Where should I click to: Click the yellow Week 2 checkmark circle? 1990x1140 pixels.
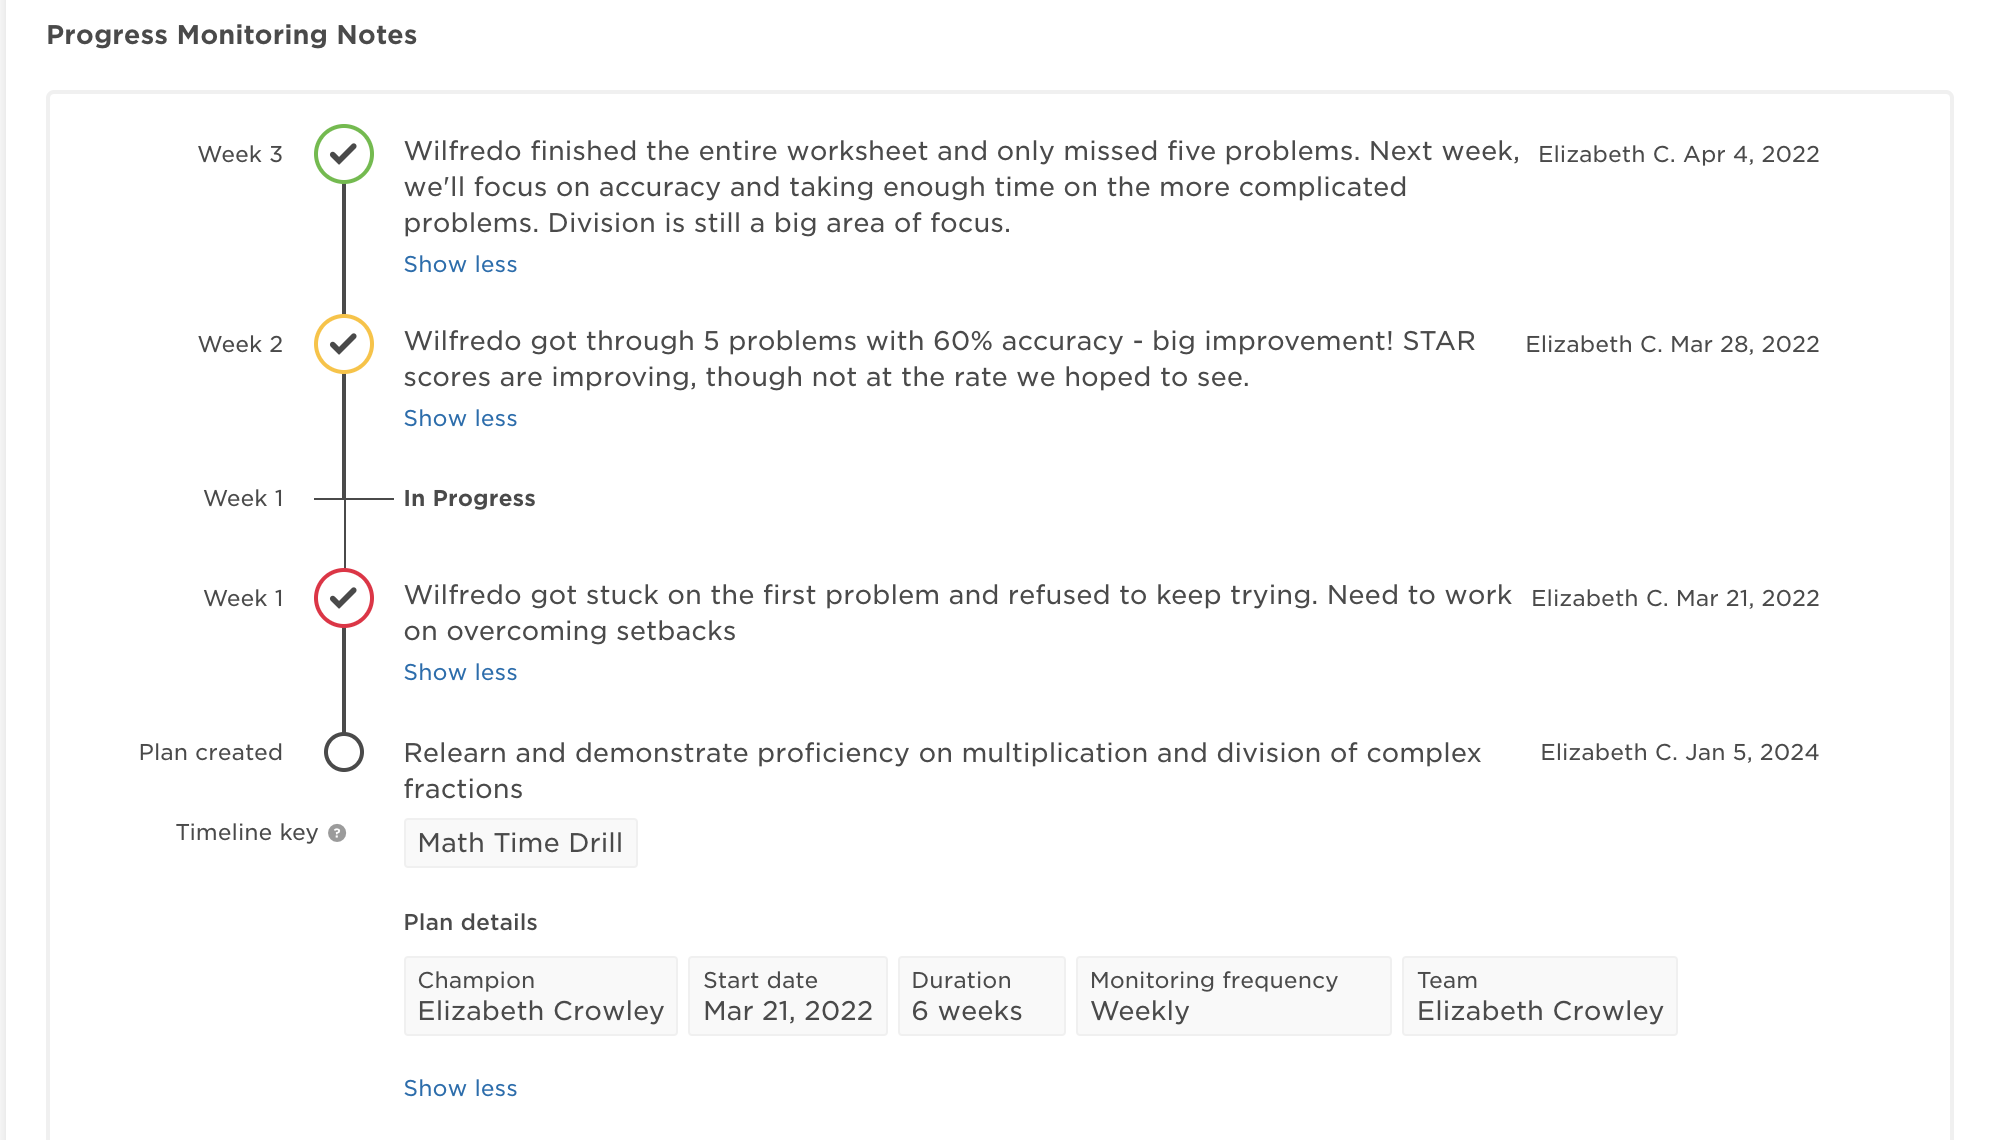click(344, 344)
